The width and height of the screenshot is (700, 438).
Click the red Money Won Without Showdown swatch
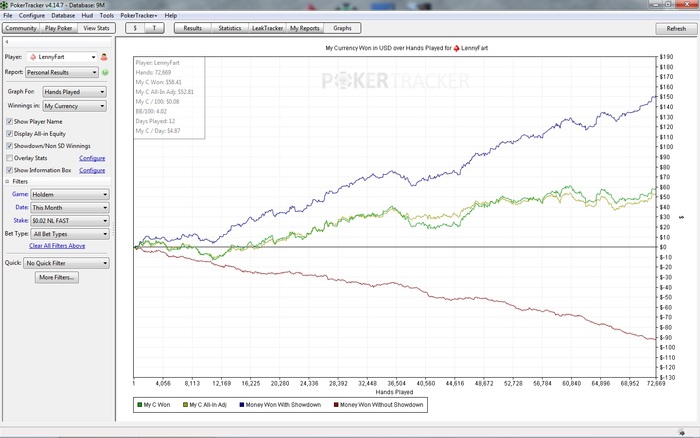[x=336, y=405]
